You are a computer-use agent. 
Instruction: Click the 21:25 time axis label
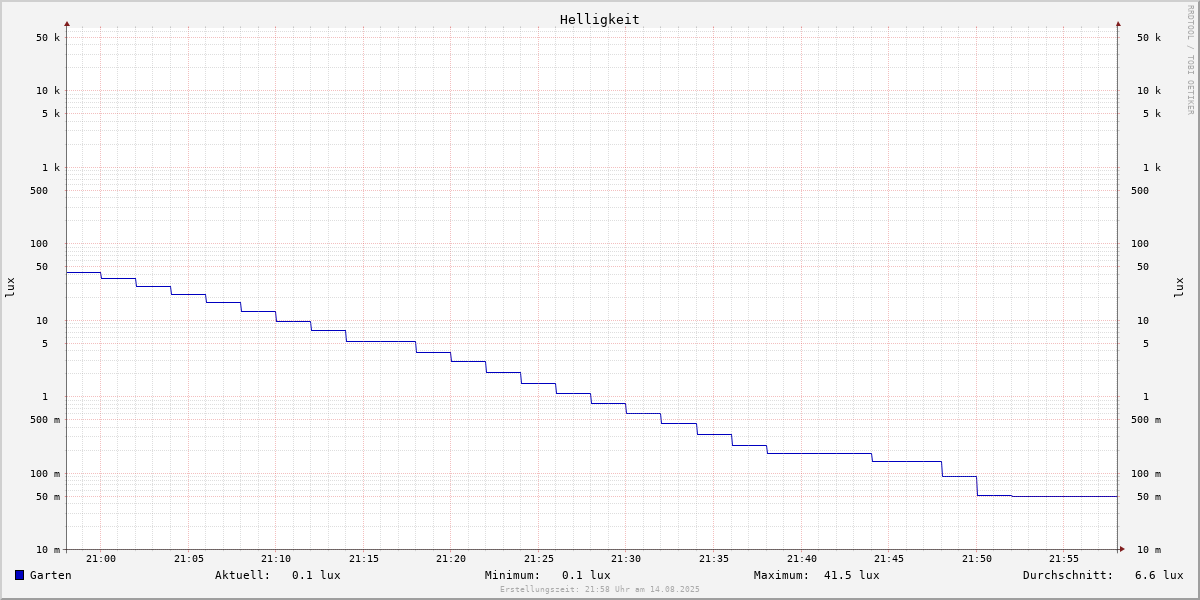(539, 559)
